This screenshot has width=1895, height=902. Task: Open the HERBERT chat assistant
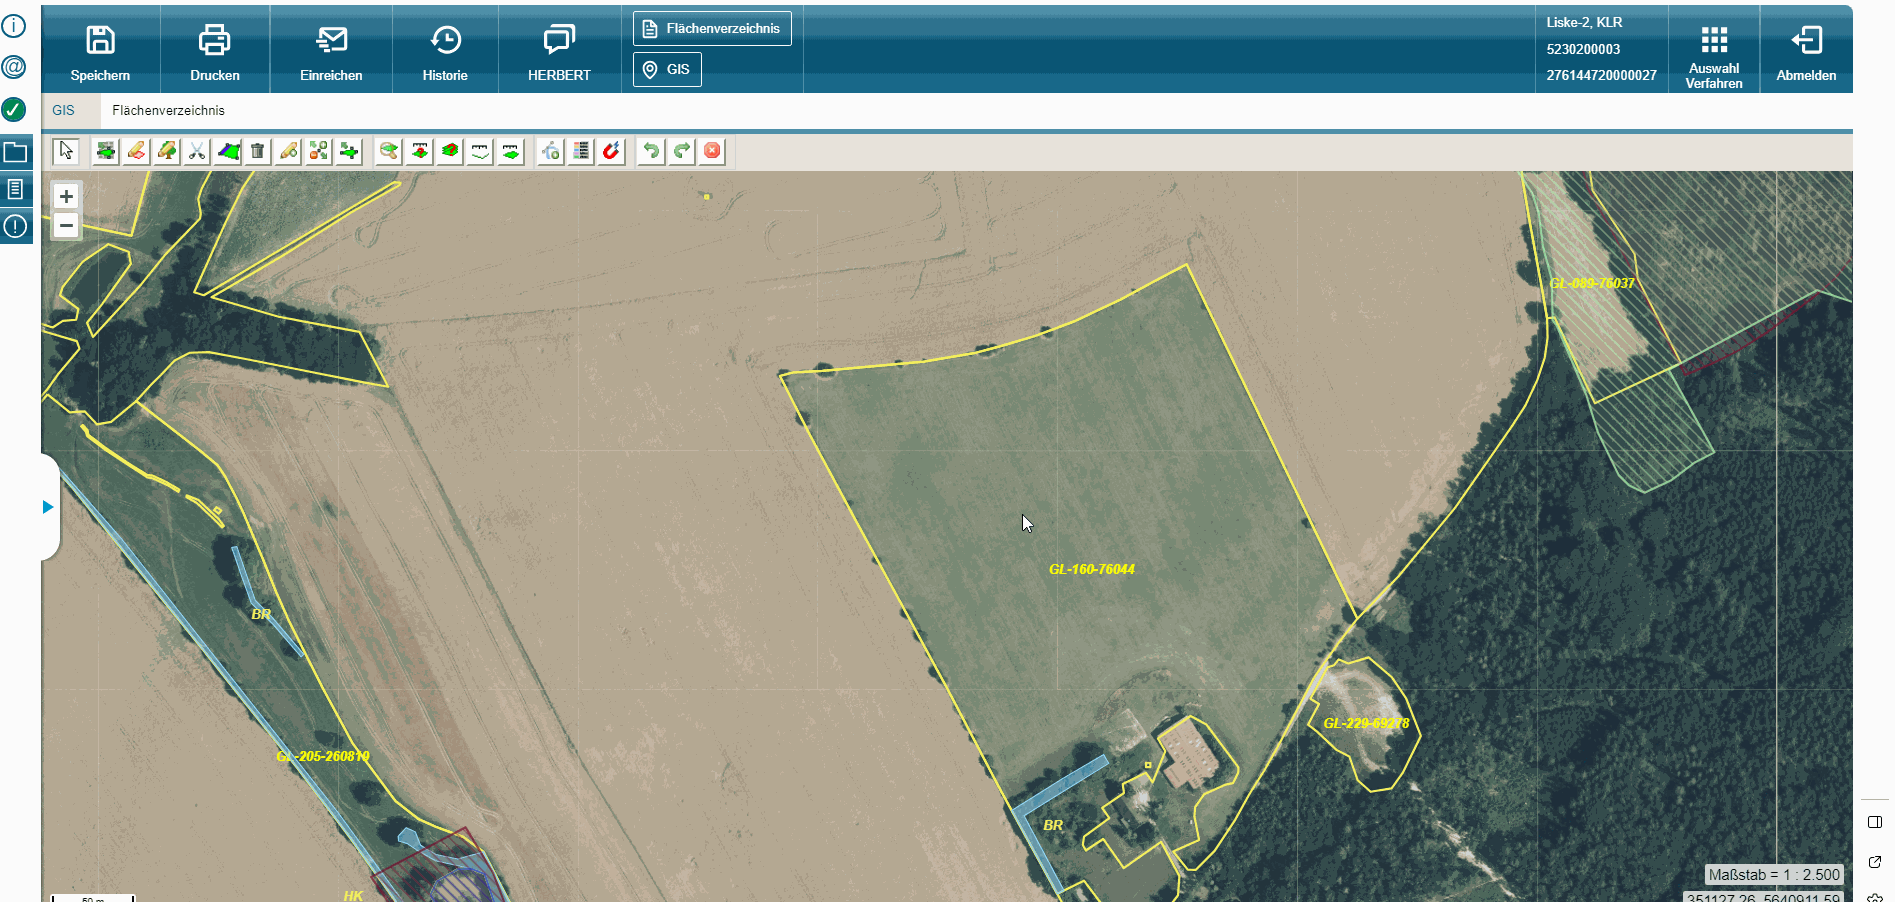[559, 52]
